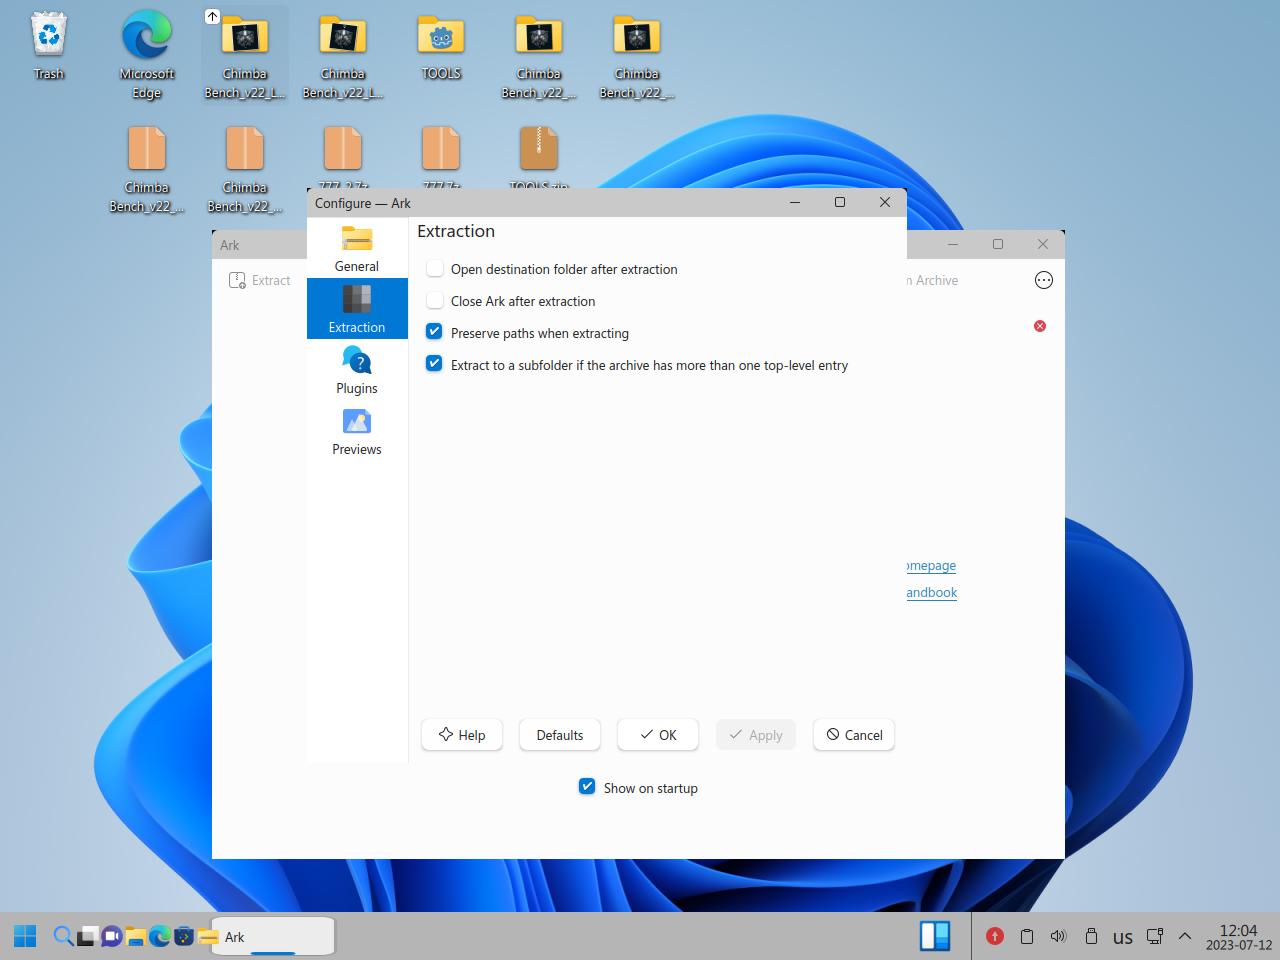Launch the purple video chat taskbar icon
Image resolution: width=1280 pixels, height=960 pixels.
[x=111, y=937]
